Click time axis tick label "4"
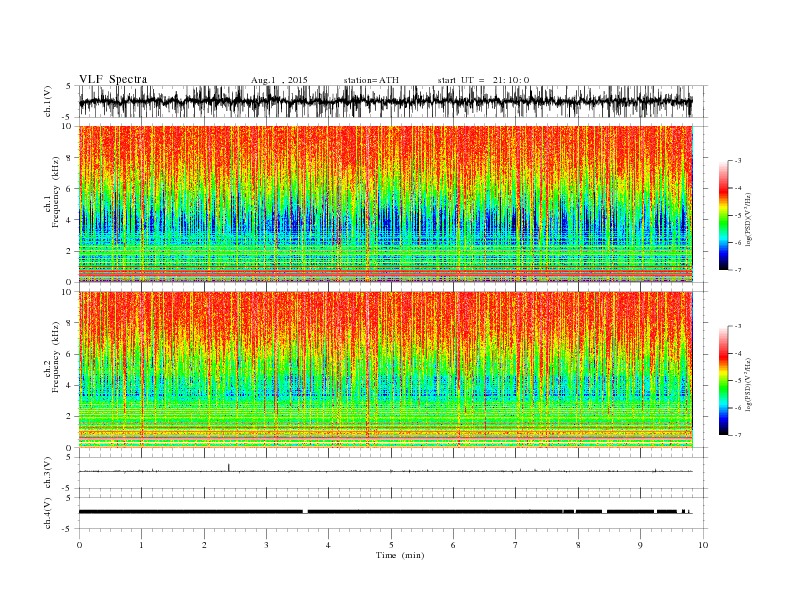 (328, 545)
